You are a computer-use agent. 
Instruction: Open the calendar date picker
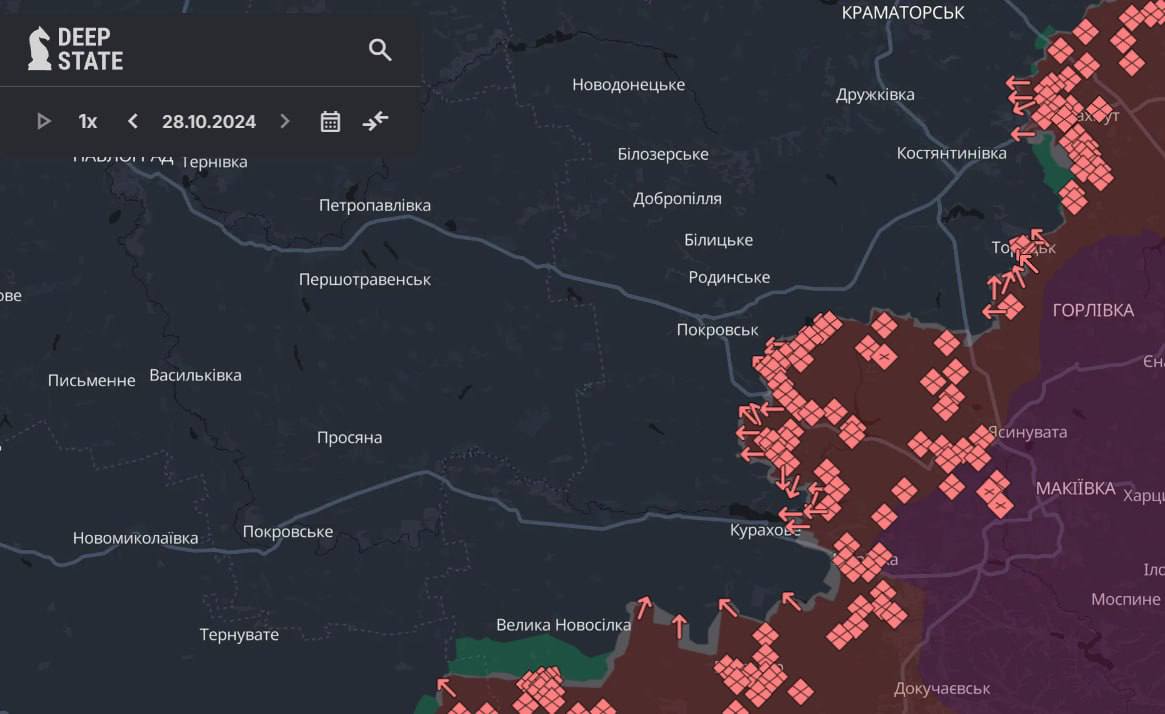click(x=330, y=122)
